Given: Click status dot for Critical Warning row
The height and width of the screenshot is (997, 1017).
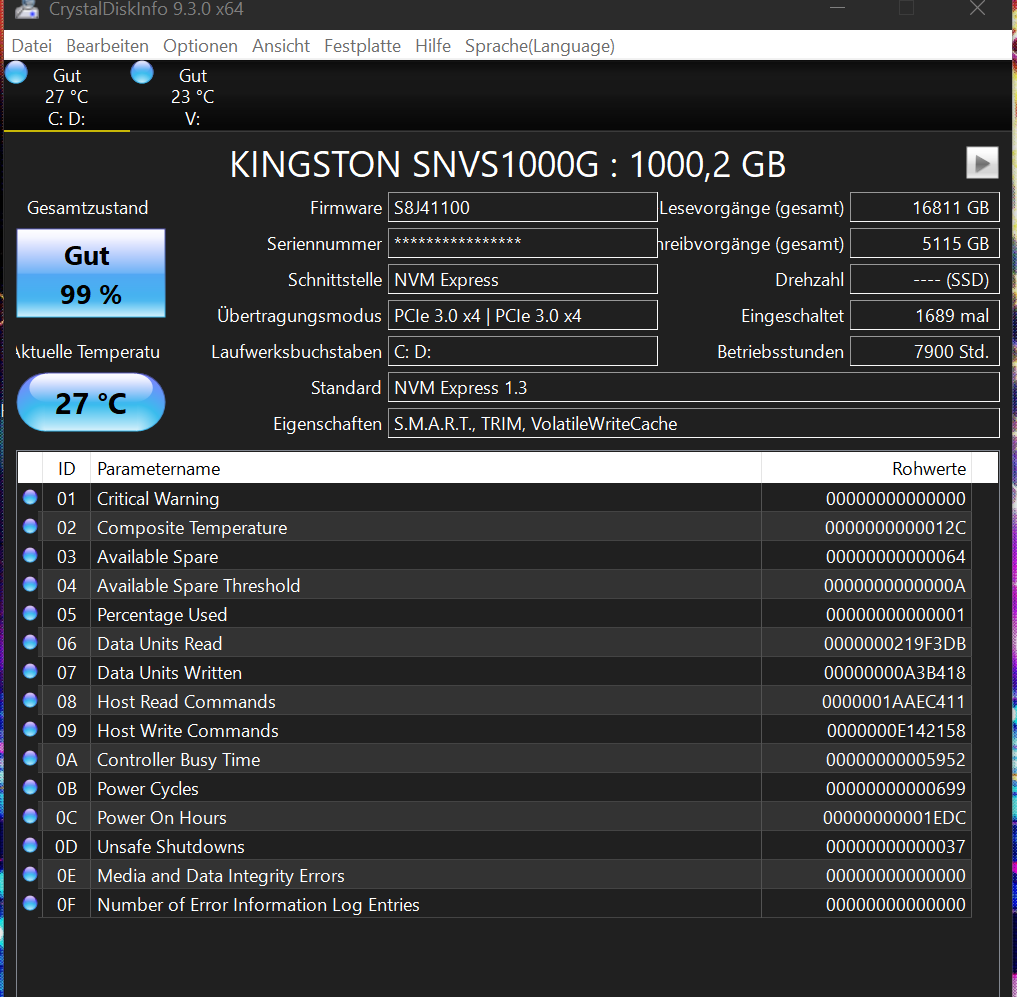Looking at the screenshot, I should pyautogui.click(x=30, y=498).
